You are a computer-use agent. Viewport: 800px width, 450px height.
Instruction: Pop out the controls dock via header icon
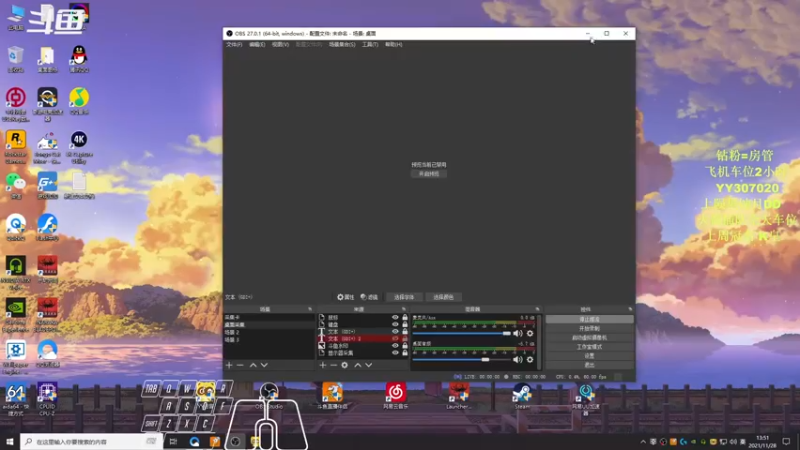click(630, 309)
